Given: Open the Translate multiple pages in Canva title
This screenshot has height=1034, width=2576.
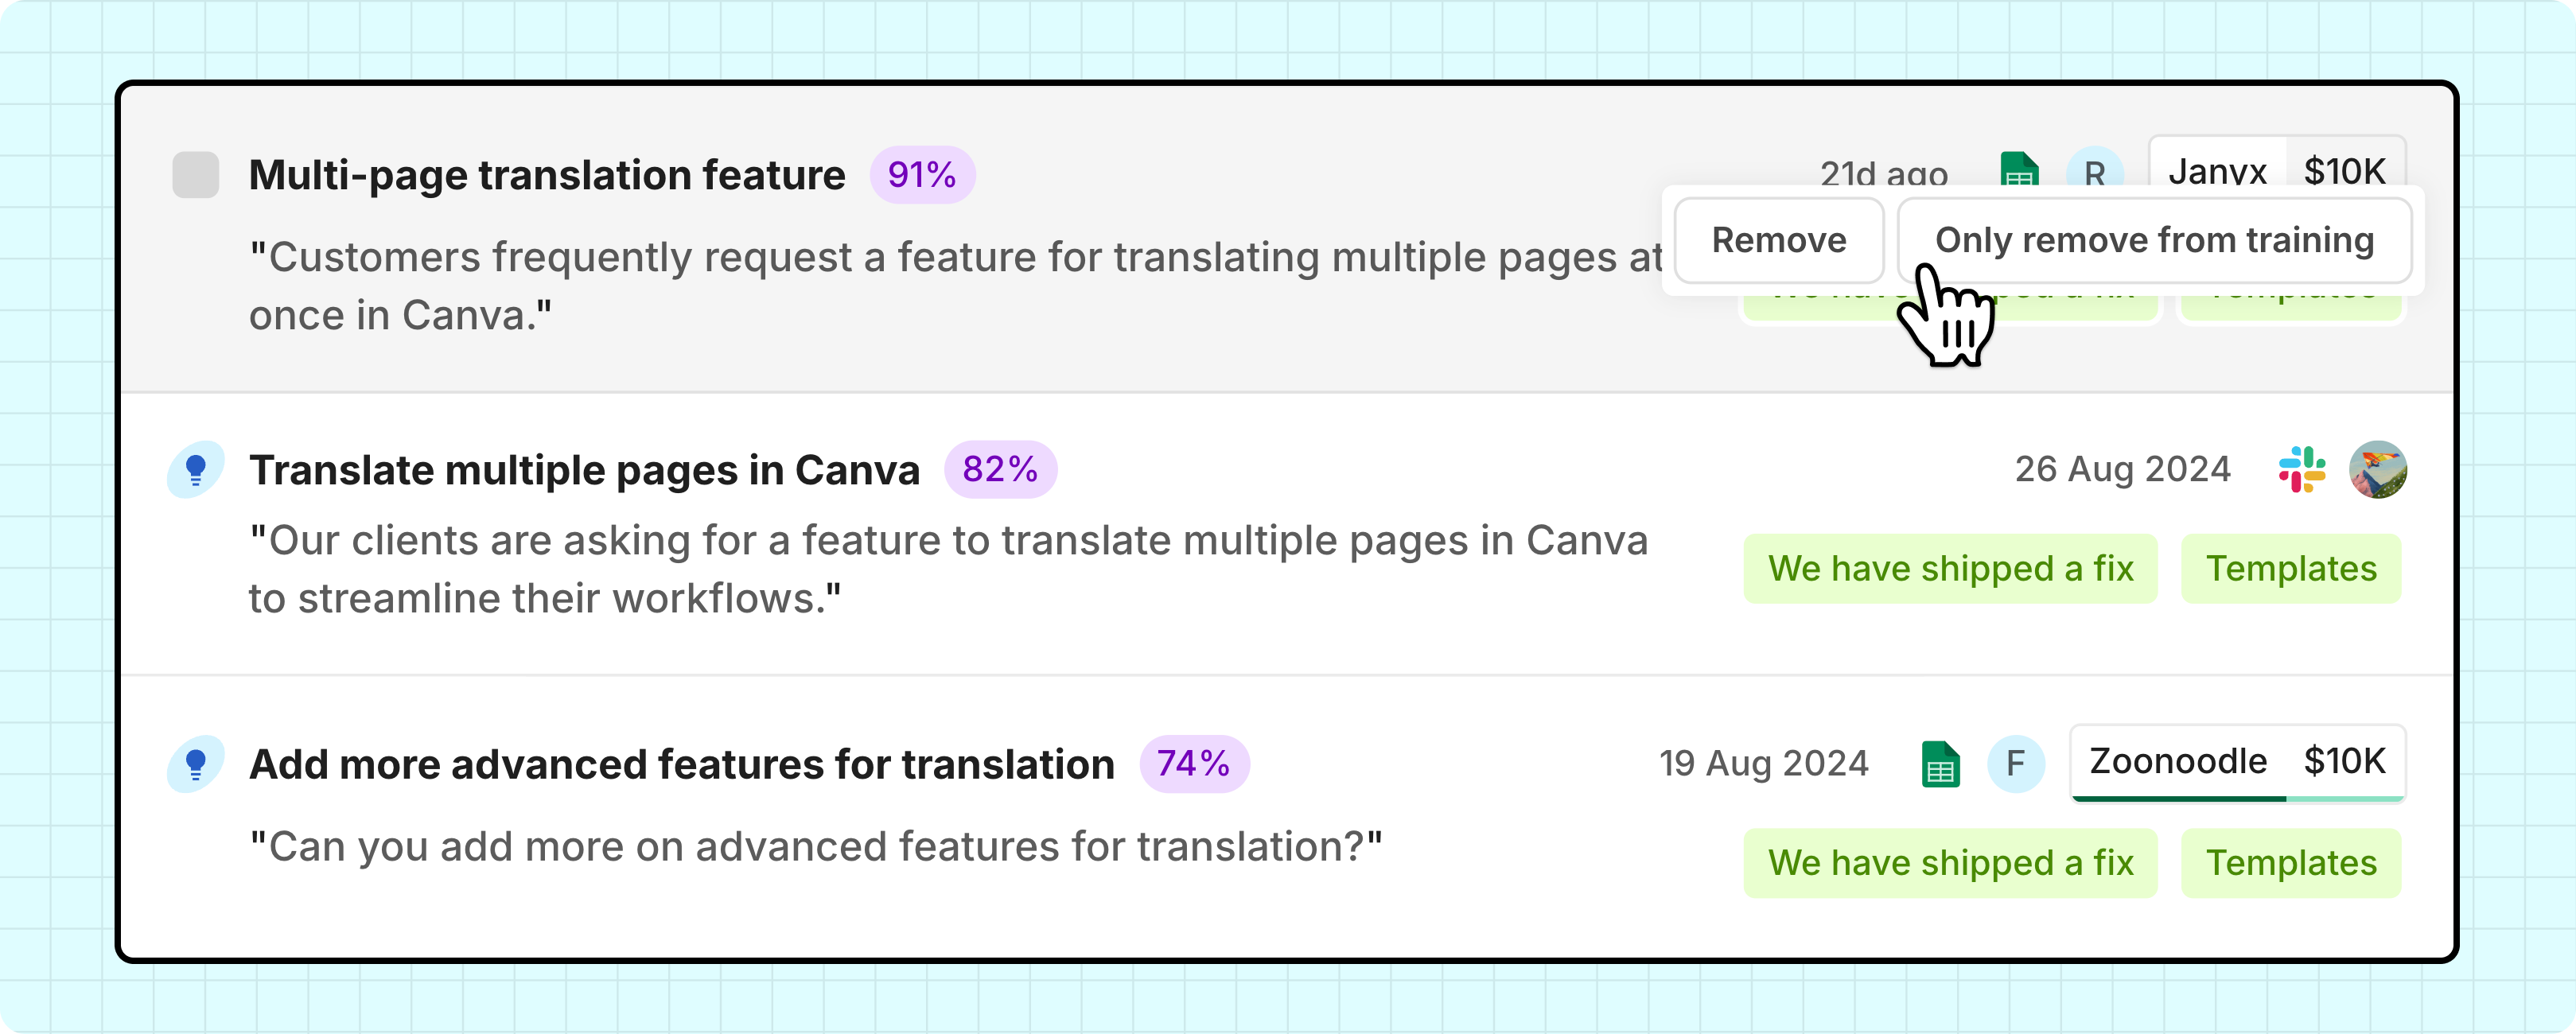Looking at the screenshot, I should 584,470.
